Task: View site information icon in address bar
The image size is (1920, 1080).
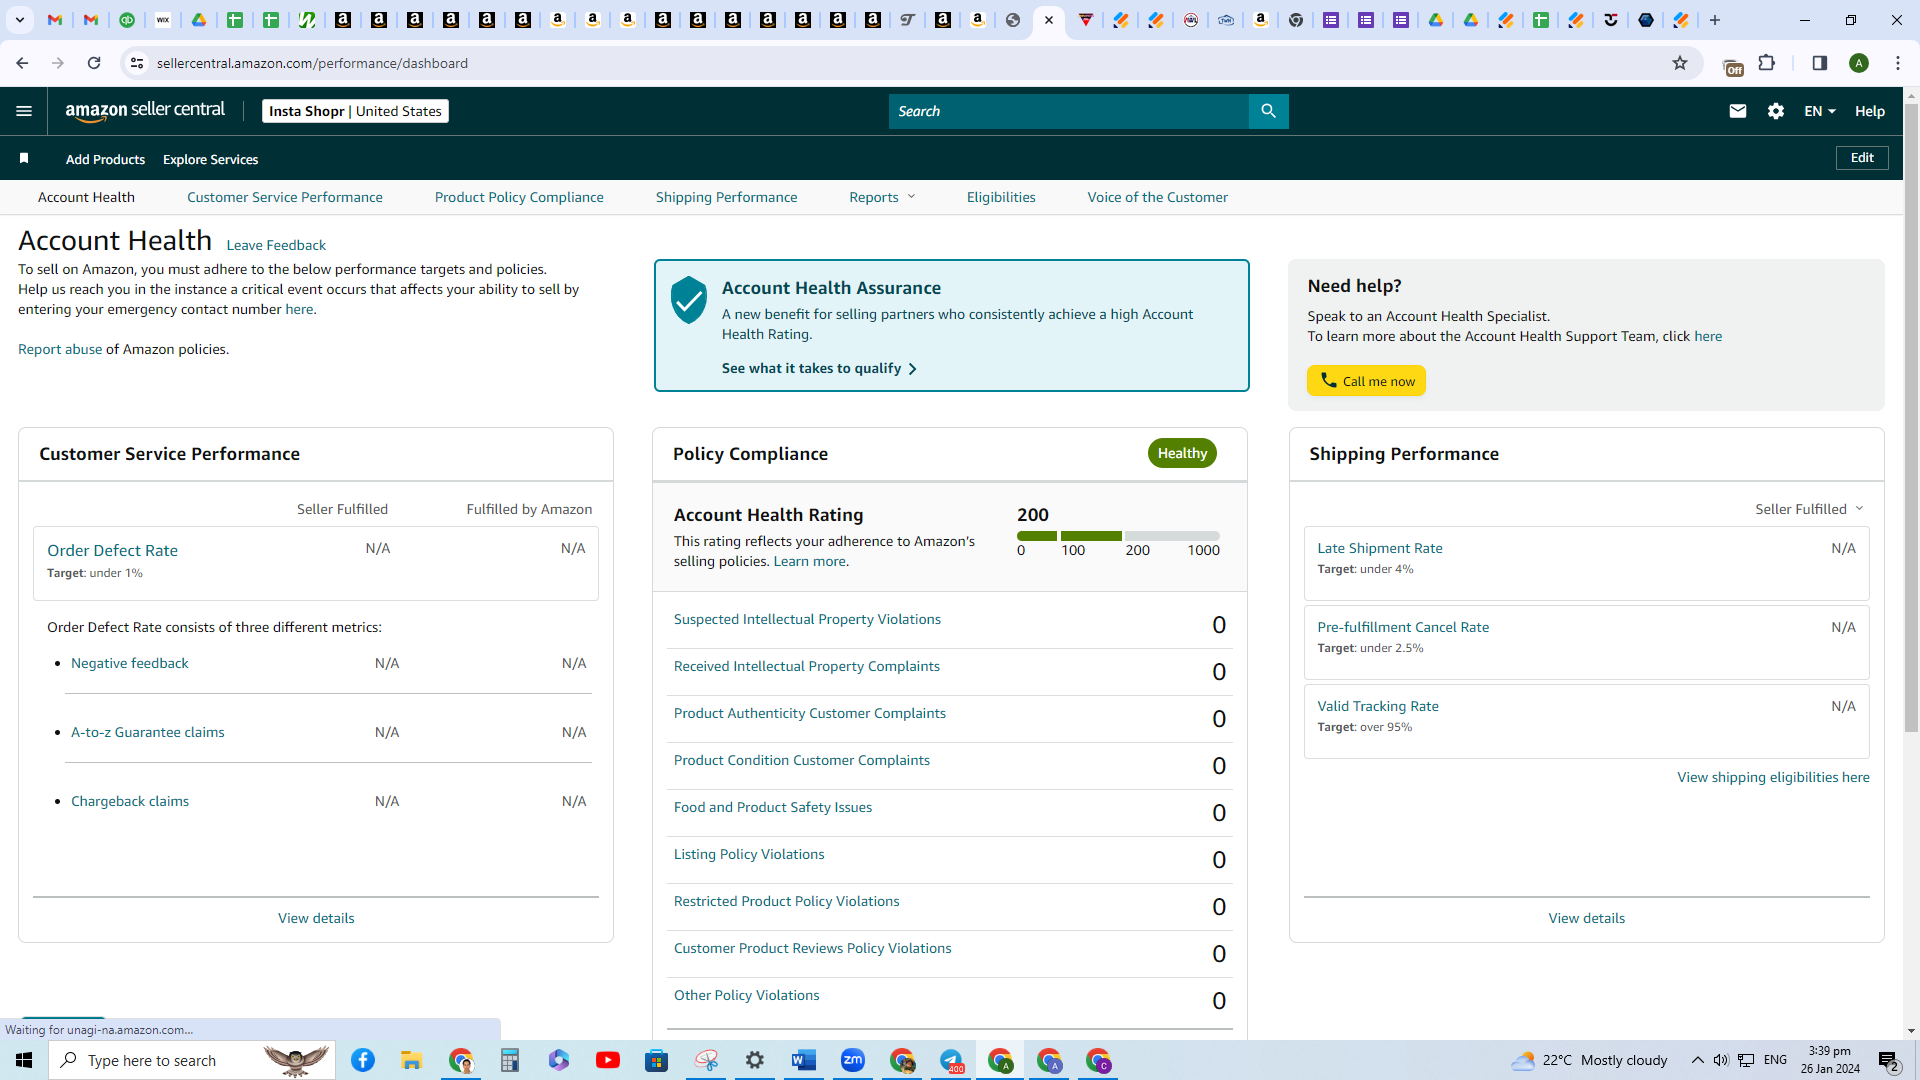Action: pos(137,63)
